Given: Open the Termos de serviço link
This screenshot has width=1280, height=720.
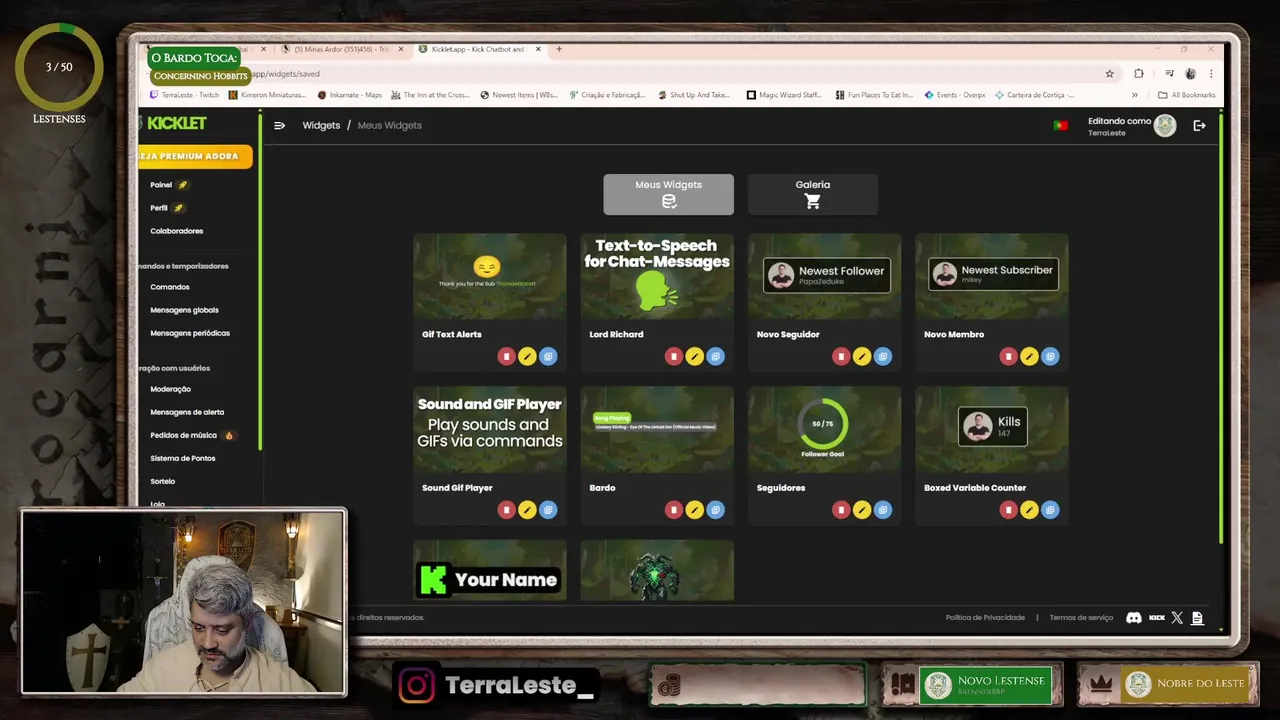Looking at the screenshot, I should [1081, 618].
